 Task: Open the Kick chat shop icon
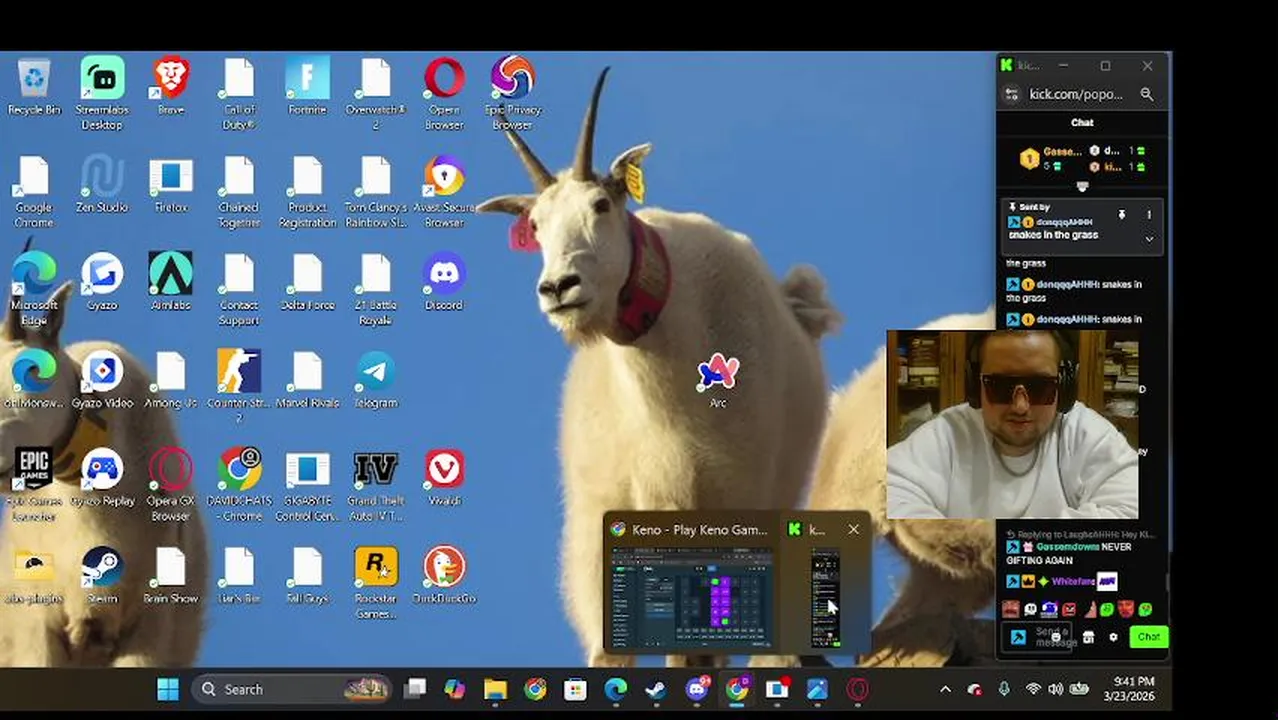click(1088, 637)
